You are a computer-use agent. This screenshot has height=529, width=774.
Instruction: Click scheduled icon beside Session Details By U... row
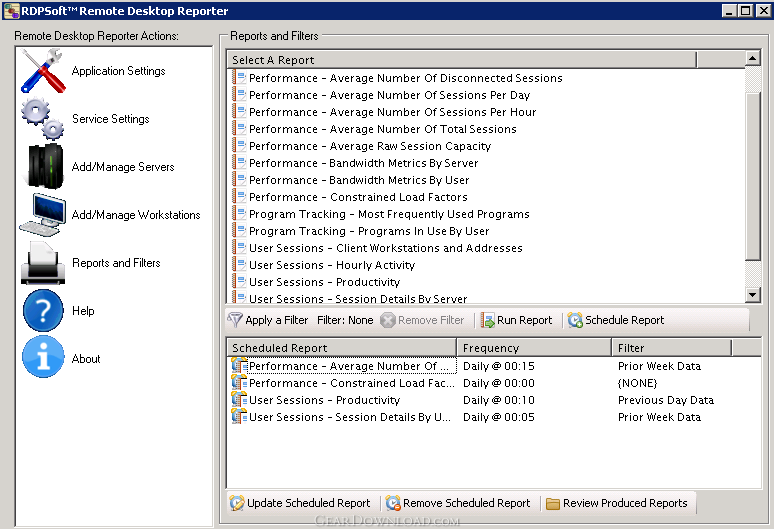(239, 416)
